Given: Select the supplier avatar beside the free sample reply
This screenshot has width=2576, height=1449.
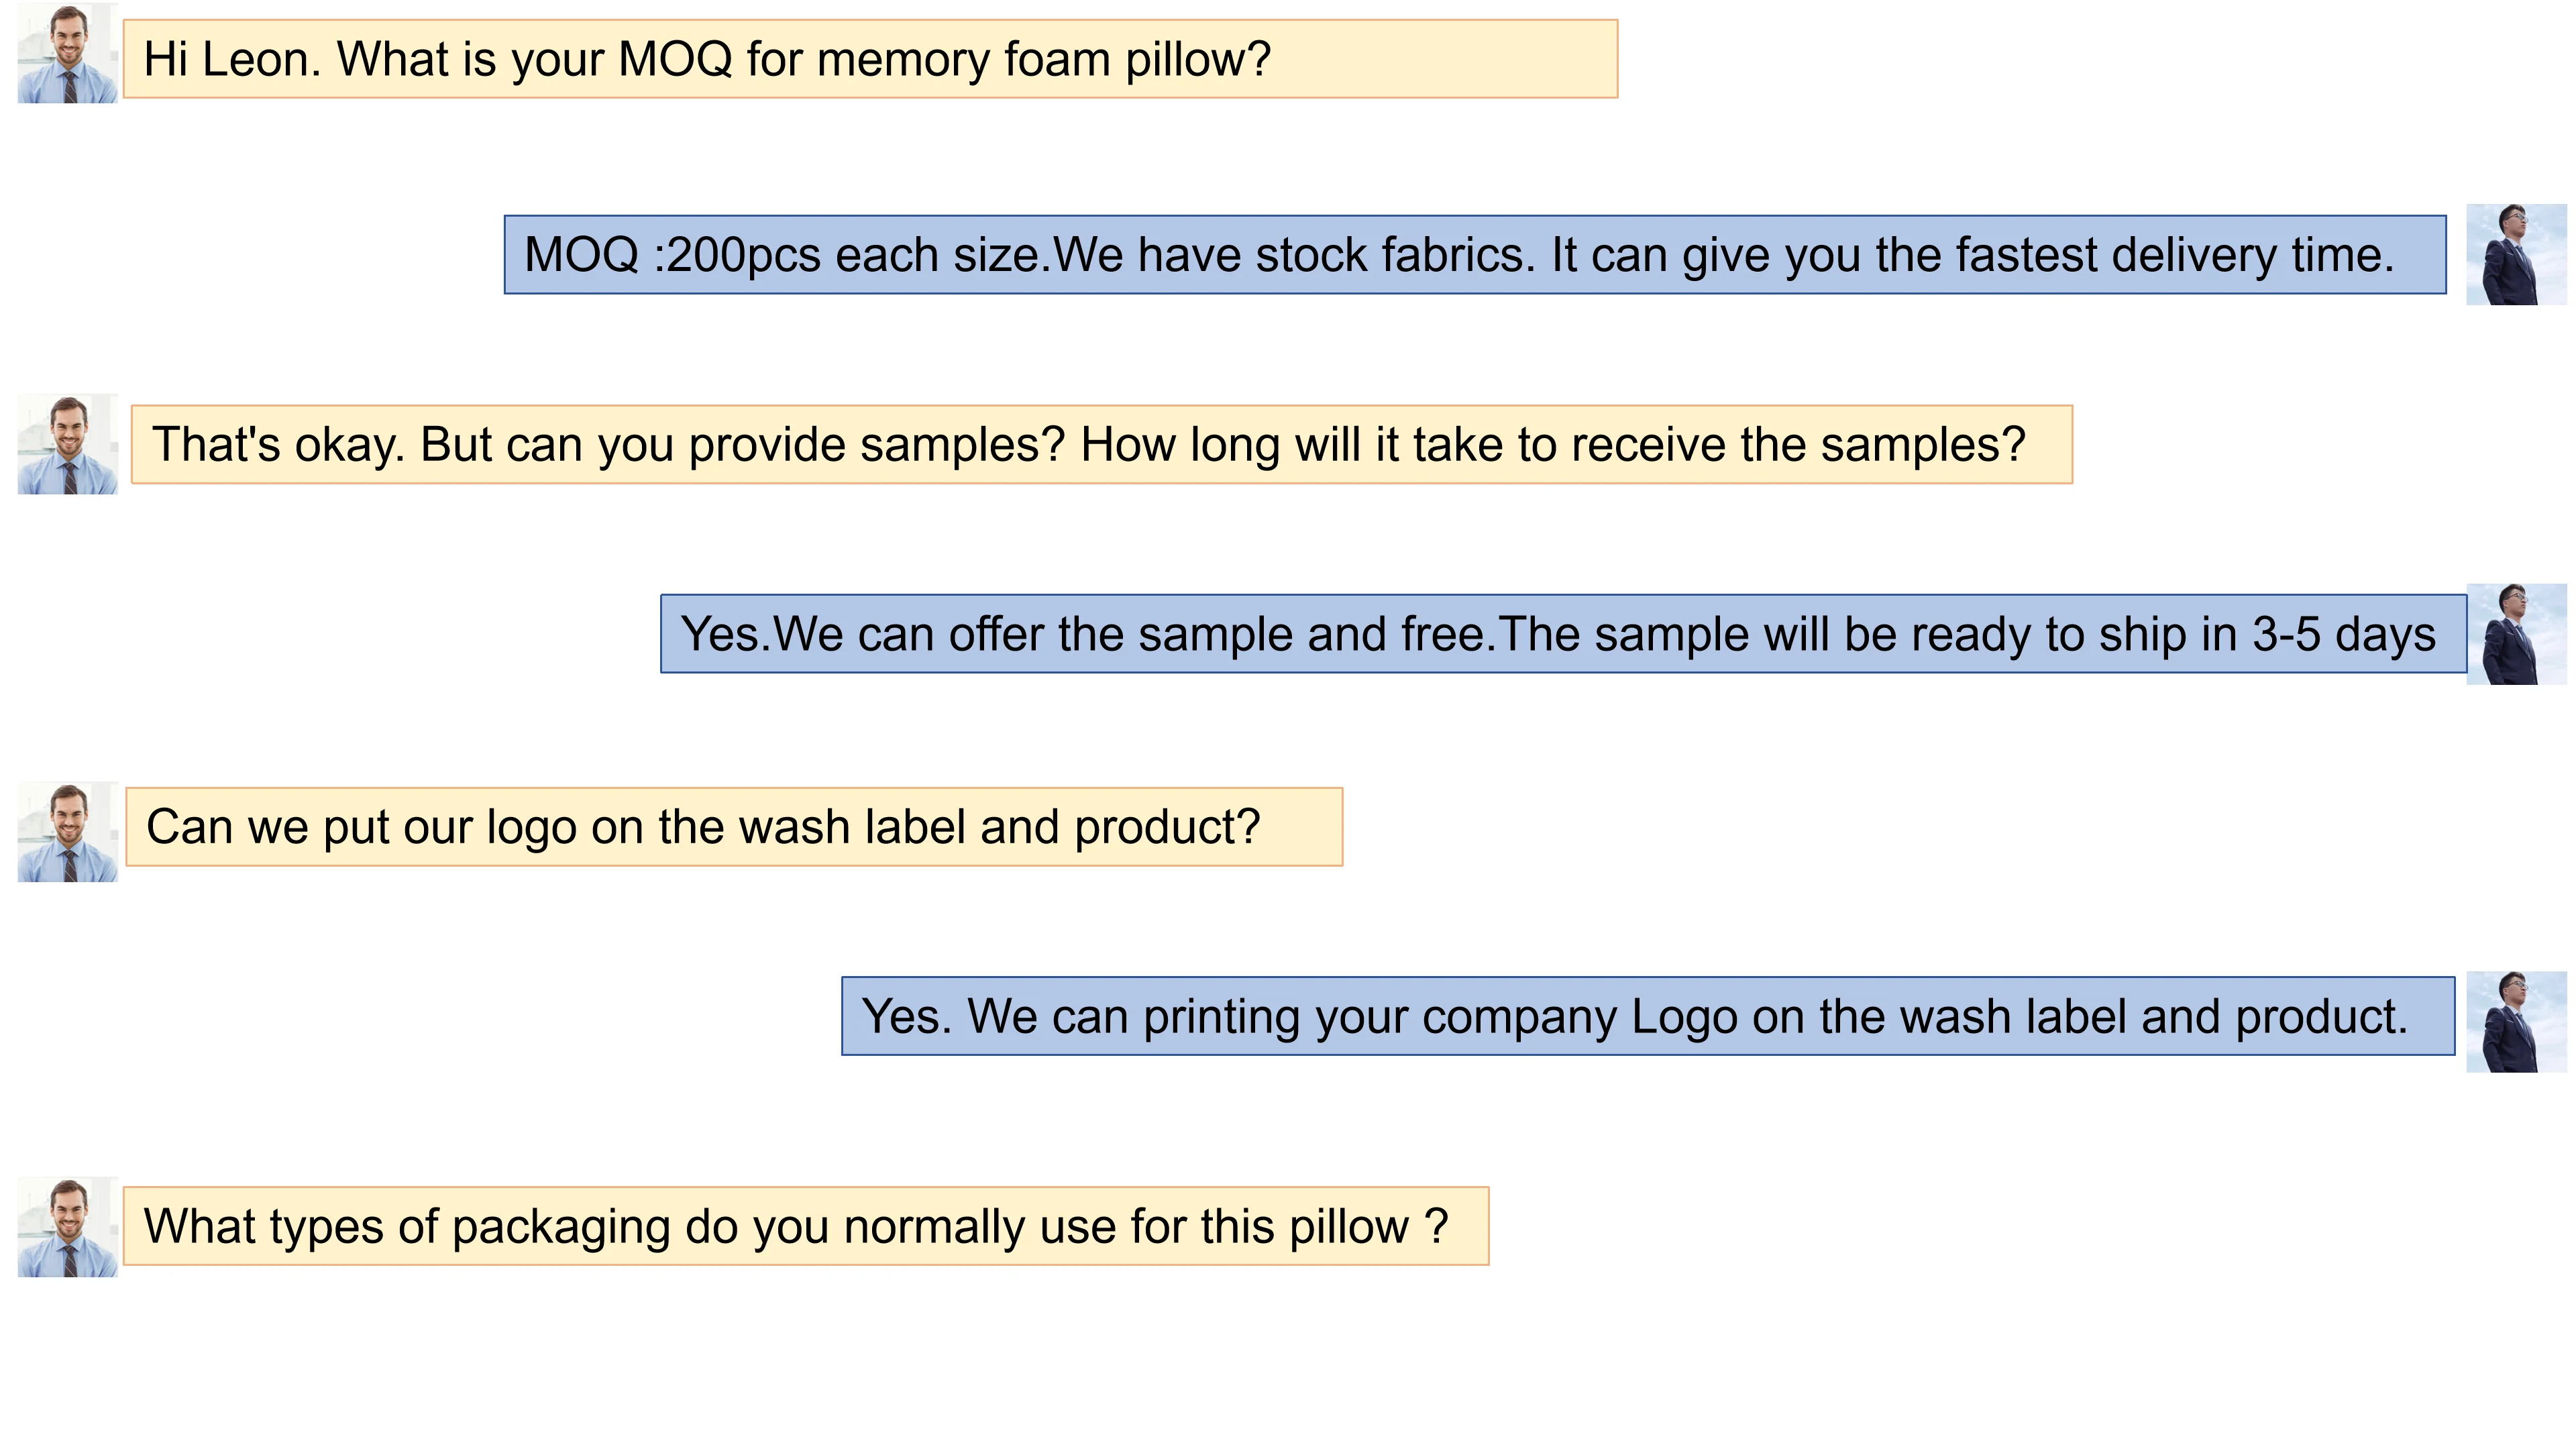Looking at the screenshot, I should click(2515, 634).
